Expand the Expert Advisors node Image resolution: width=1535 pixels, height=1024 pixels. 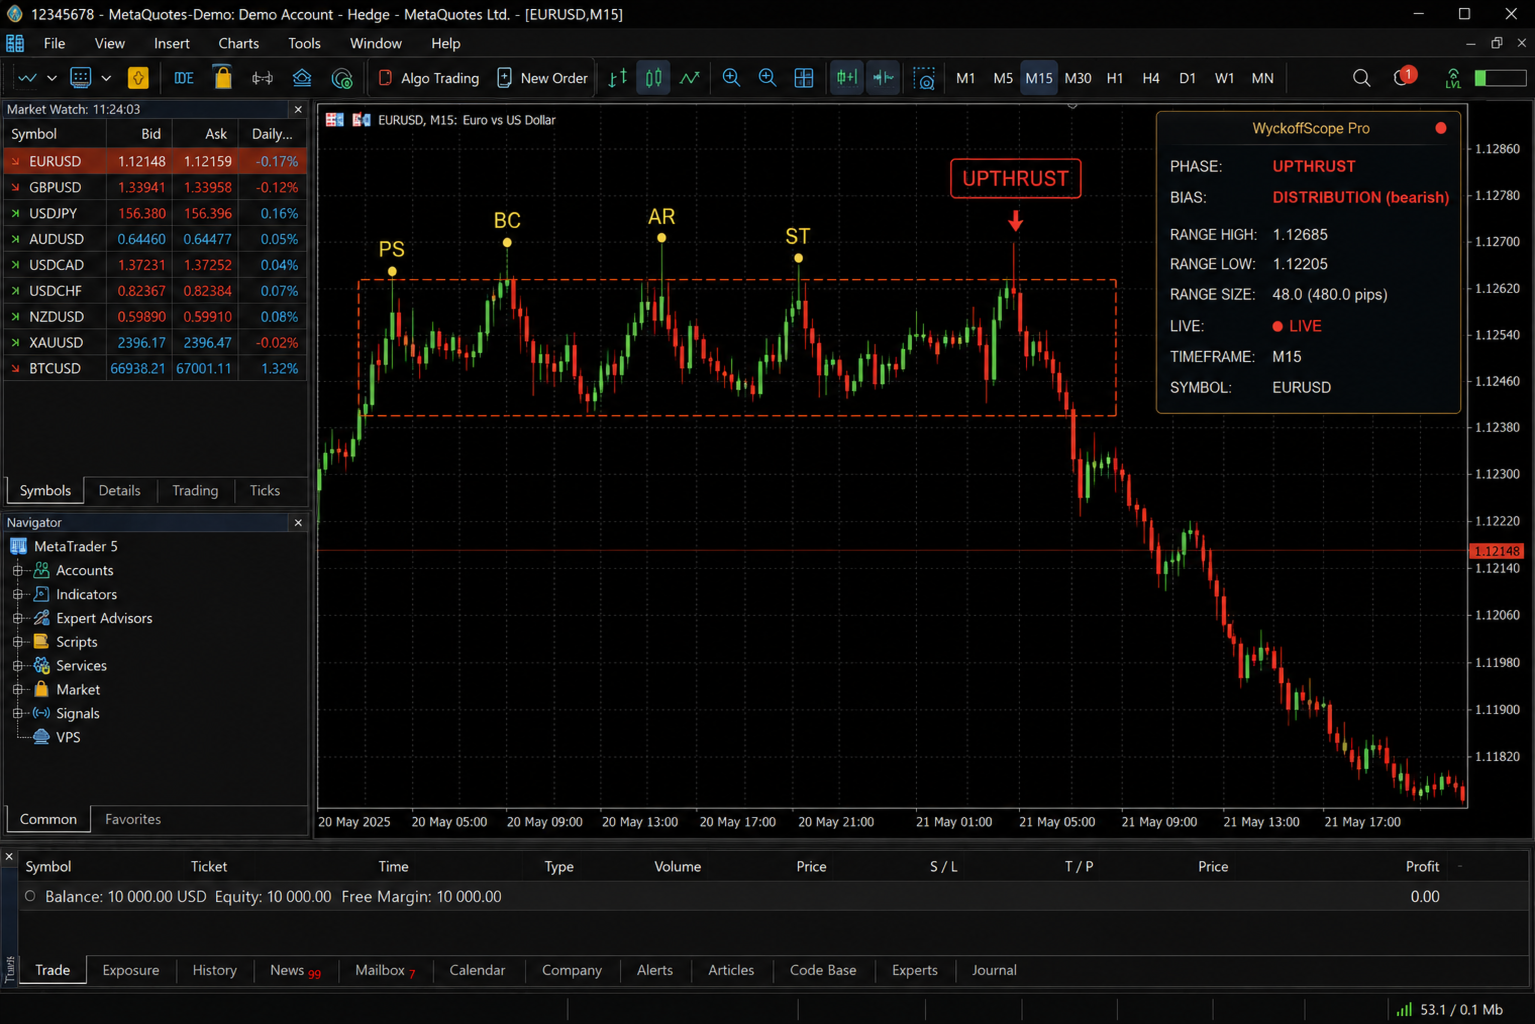click(18, 618)
